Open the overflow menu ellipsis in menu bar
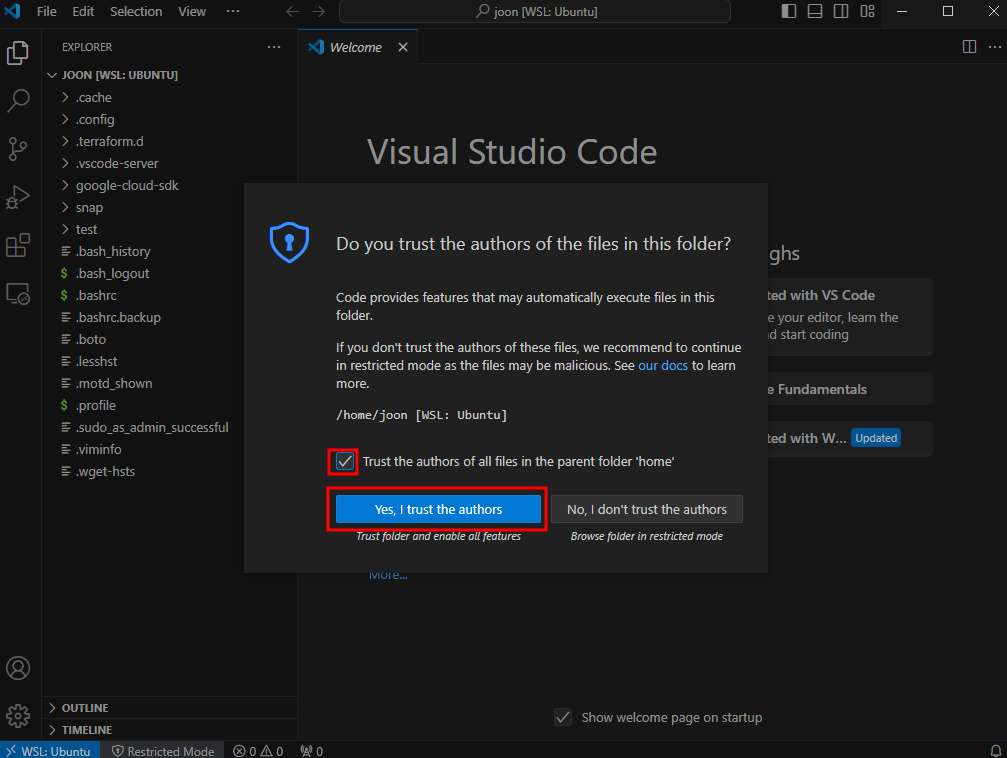1007x758 pixels. pyautogui.click(x=233, y=12)
